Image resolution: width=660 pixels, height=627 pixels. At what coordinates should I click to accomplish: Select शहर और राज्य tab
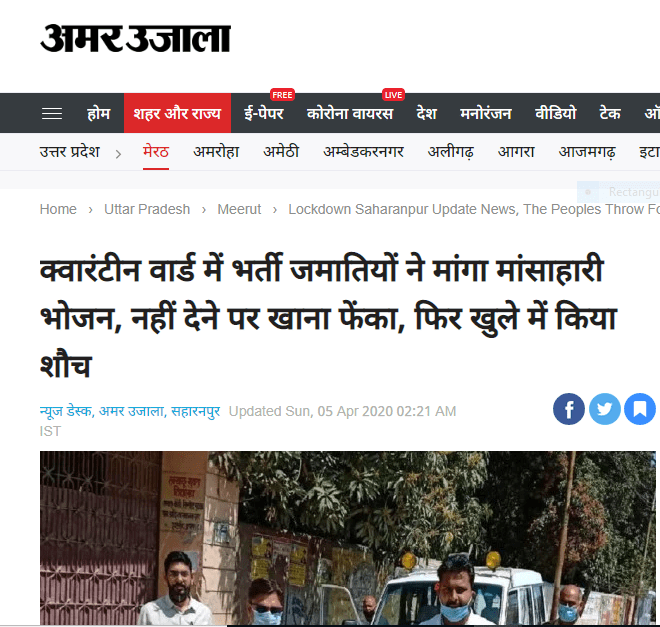(177, 113)
